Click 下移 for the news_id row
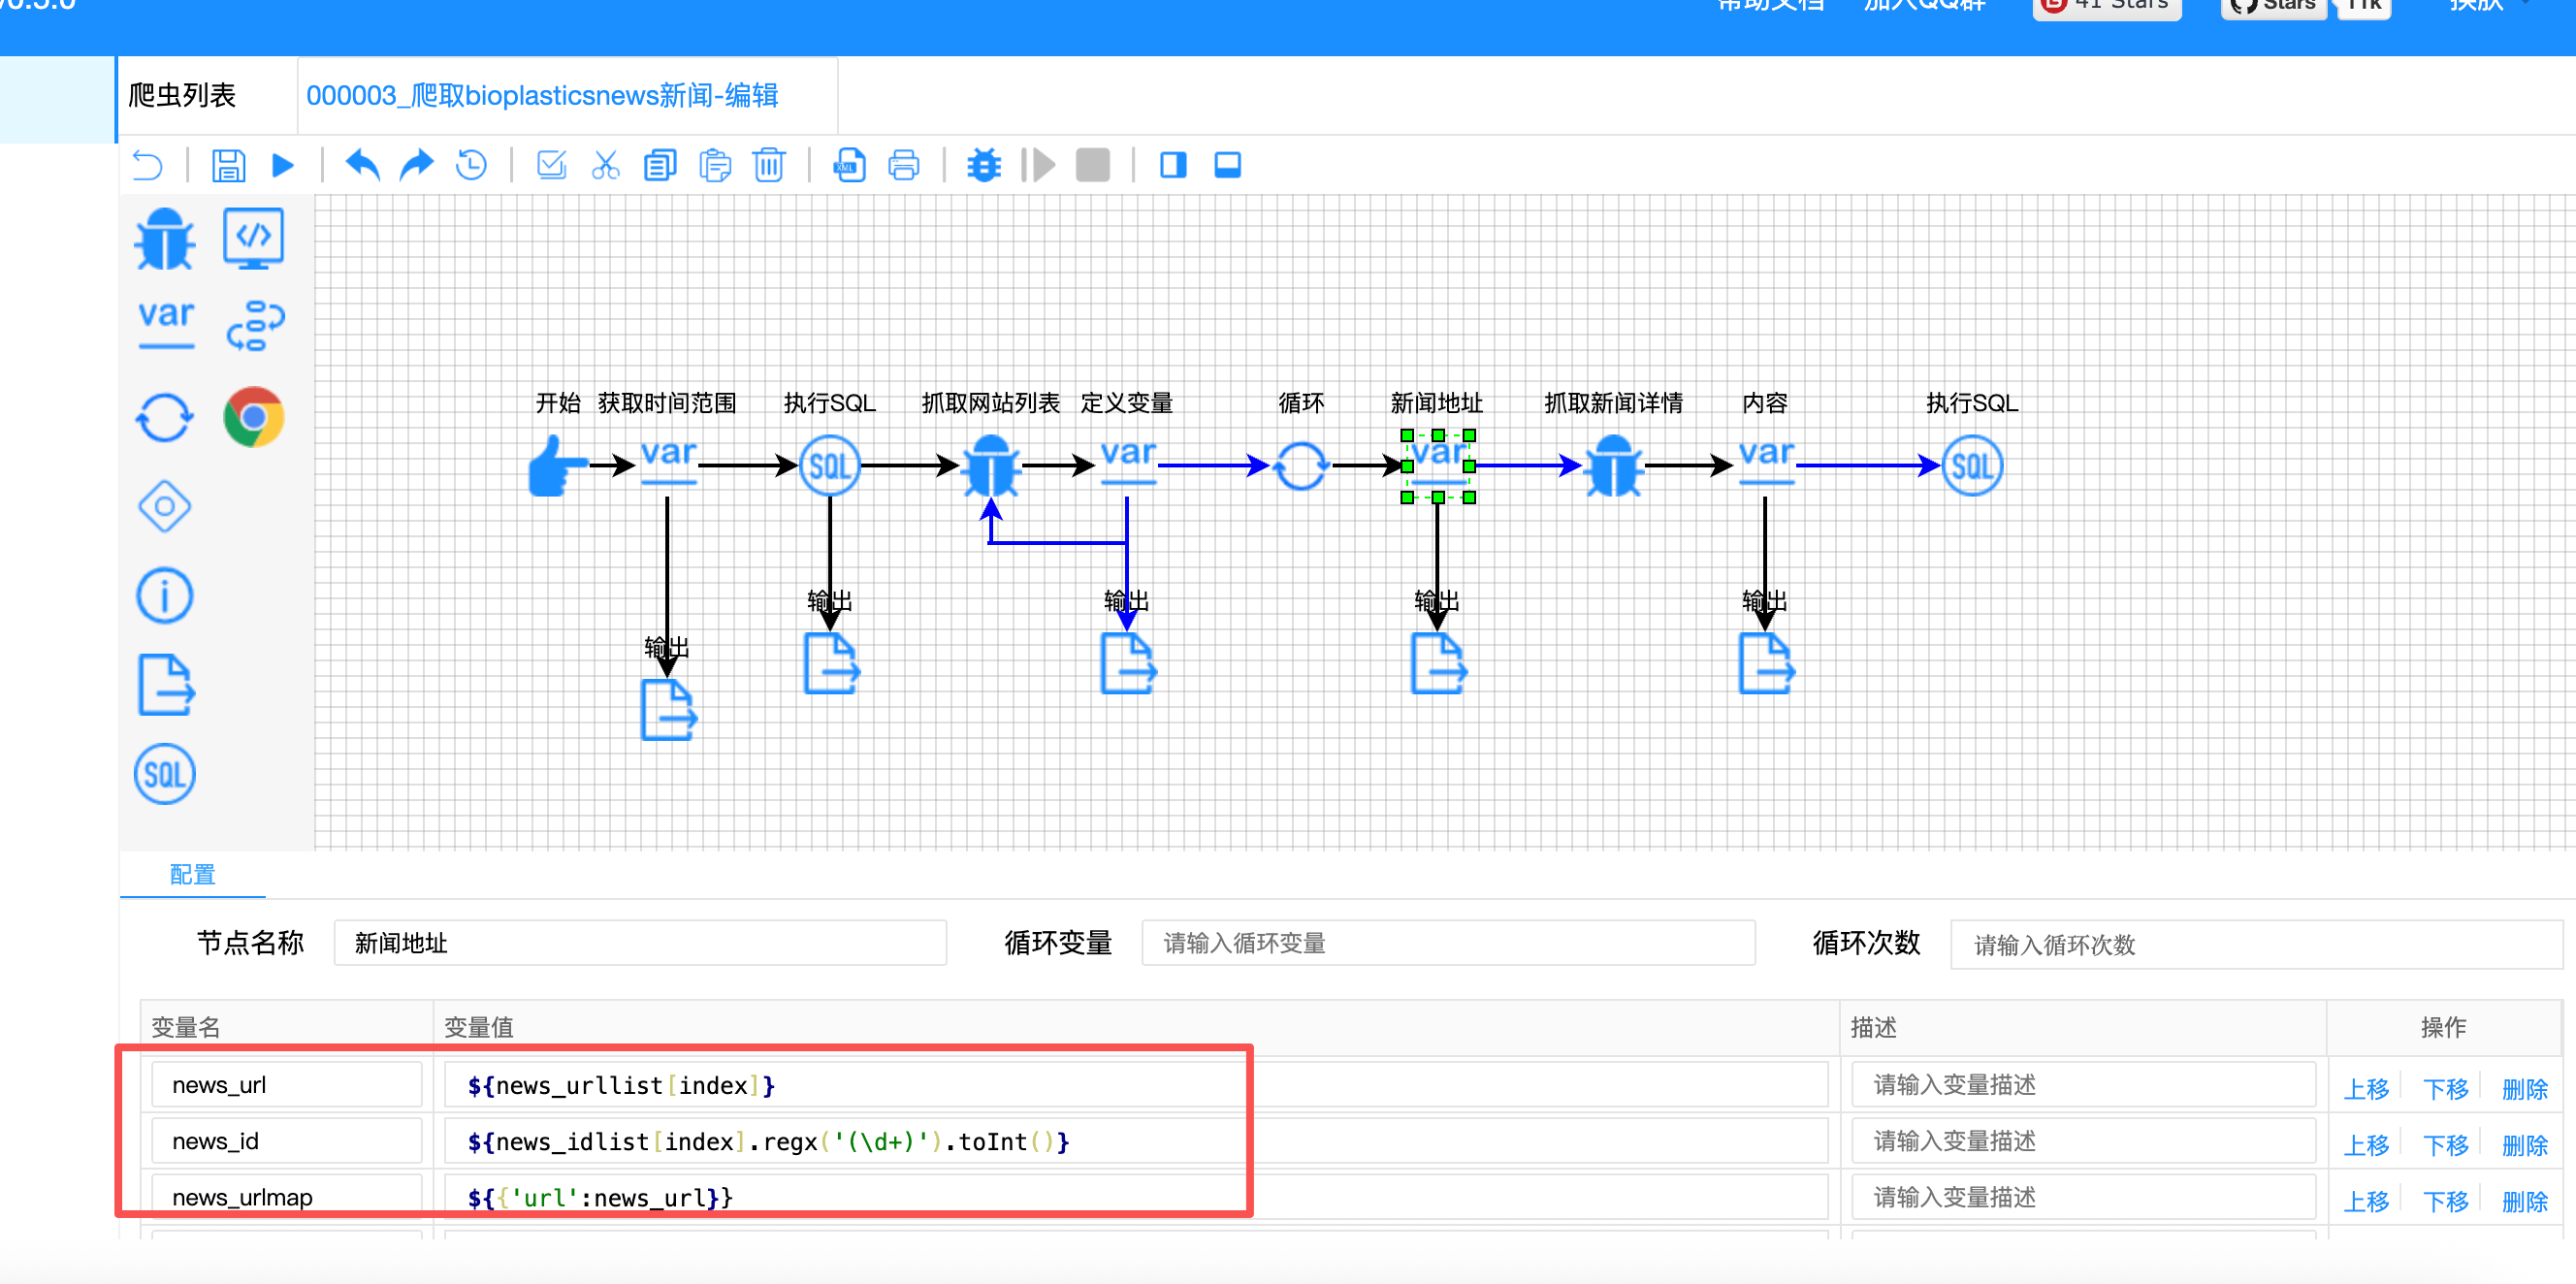The height and width of the screenshot is (1284, 2576). click(x=2445, y=1144)
